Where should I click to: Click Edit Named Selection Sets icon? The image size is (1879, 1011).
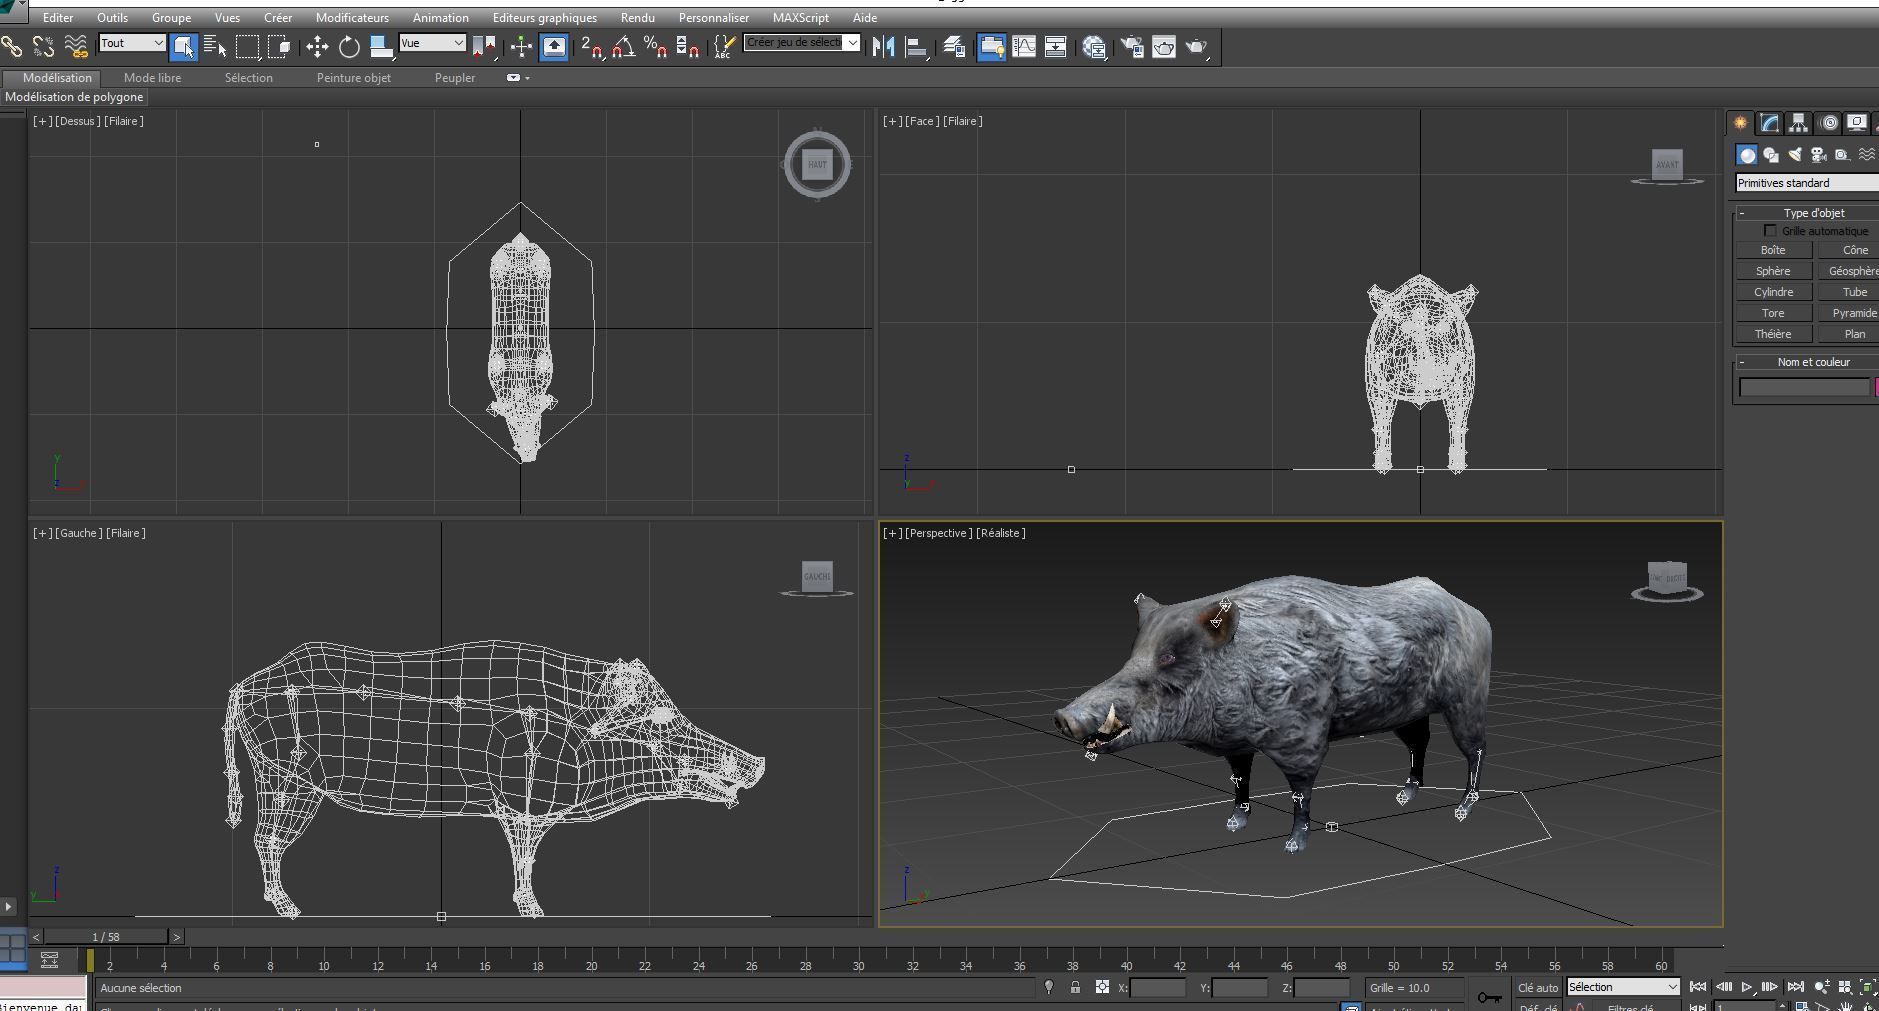[x=725, y=46]
